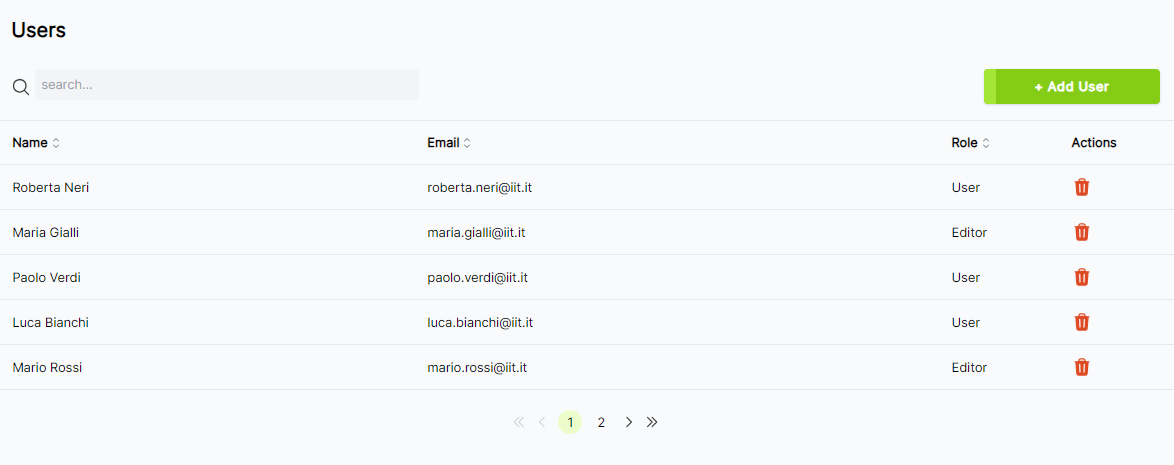Remove Paolo Verdi using trash icon
Image resolution: width=1174 pixels, height=465 pixels.
tap(1081, 277)
